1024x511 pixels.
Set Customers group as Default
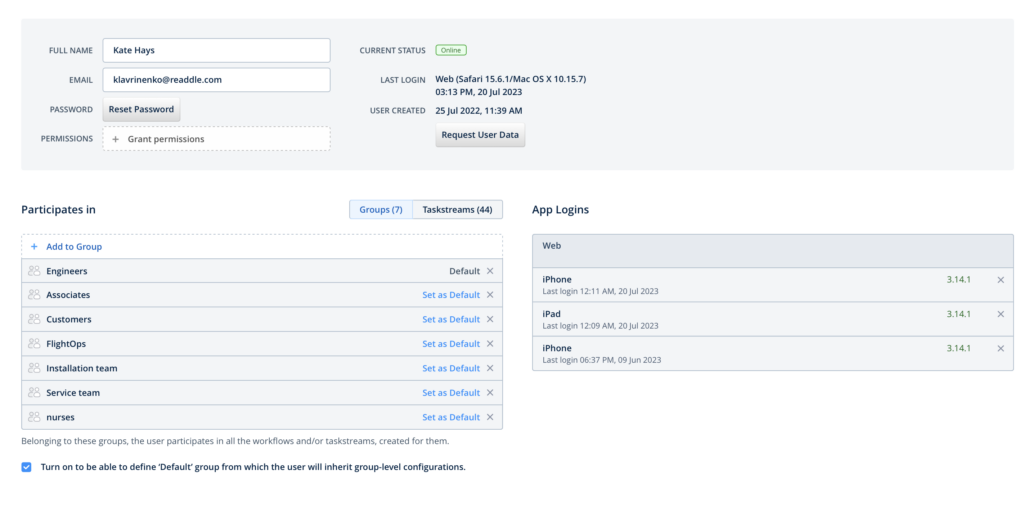[450, 320]
